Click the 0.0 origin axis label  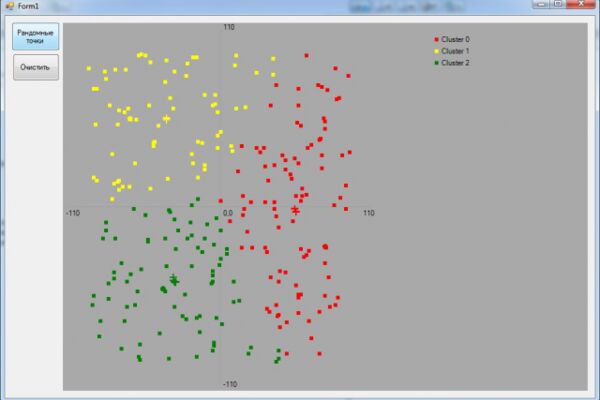(228, 213)
